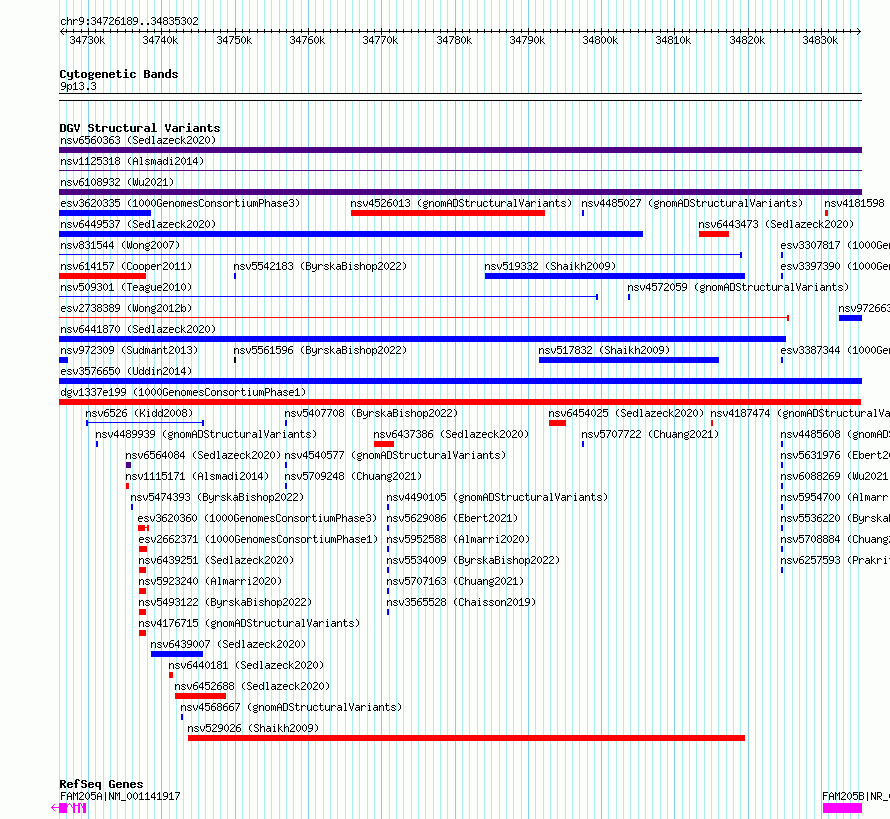Select the nsv614157 (Cooper2011) red bar
This screenshot has width=890, height=819.
(103, 276)
